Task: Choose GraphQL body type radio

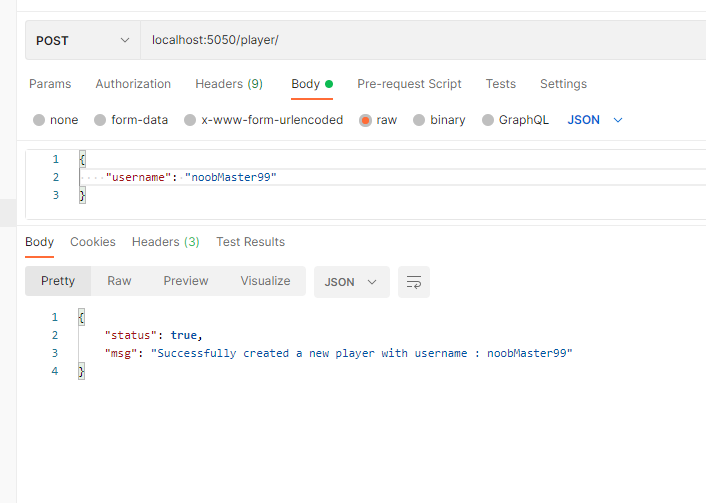Action: pos(488,120)
